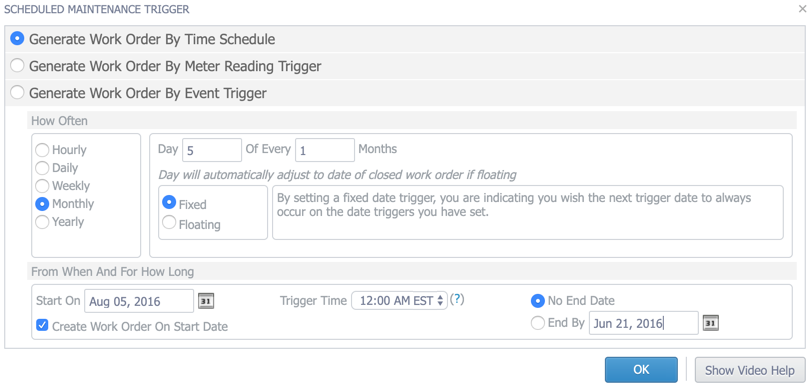The image size is (810, 388).
Task: Focus the Of Every months input field
Action: (x=325, y=150)
